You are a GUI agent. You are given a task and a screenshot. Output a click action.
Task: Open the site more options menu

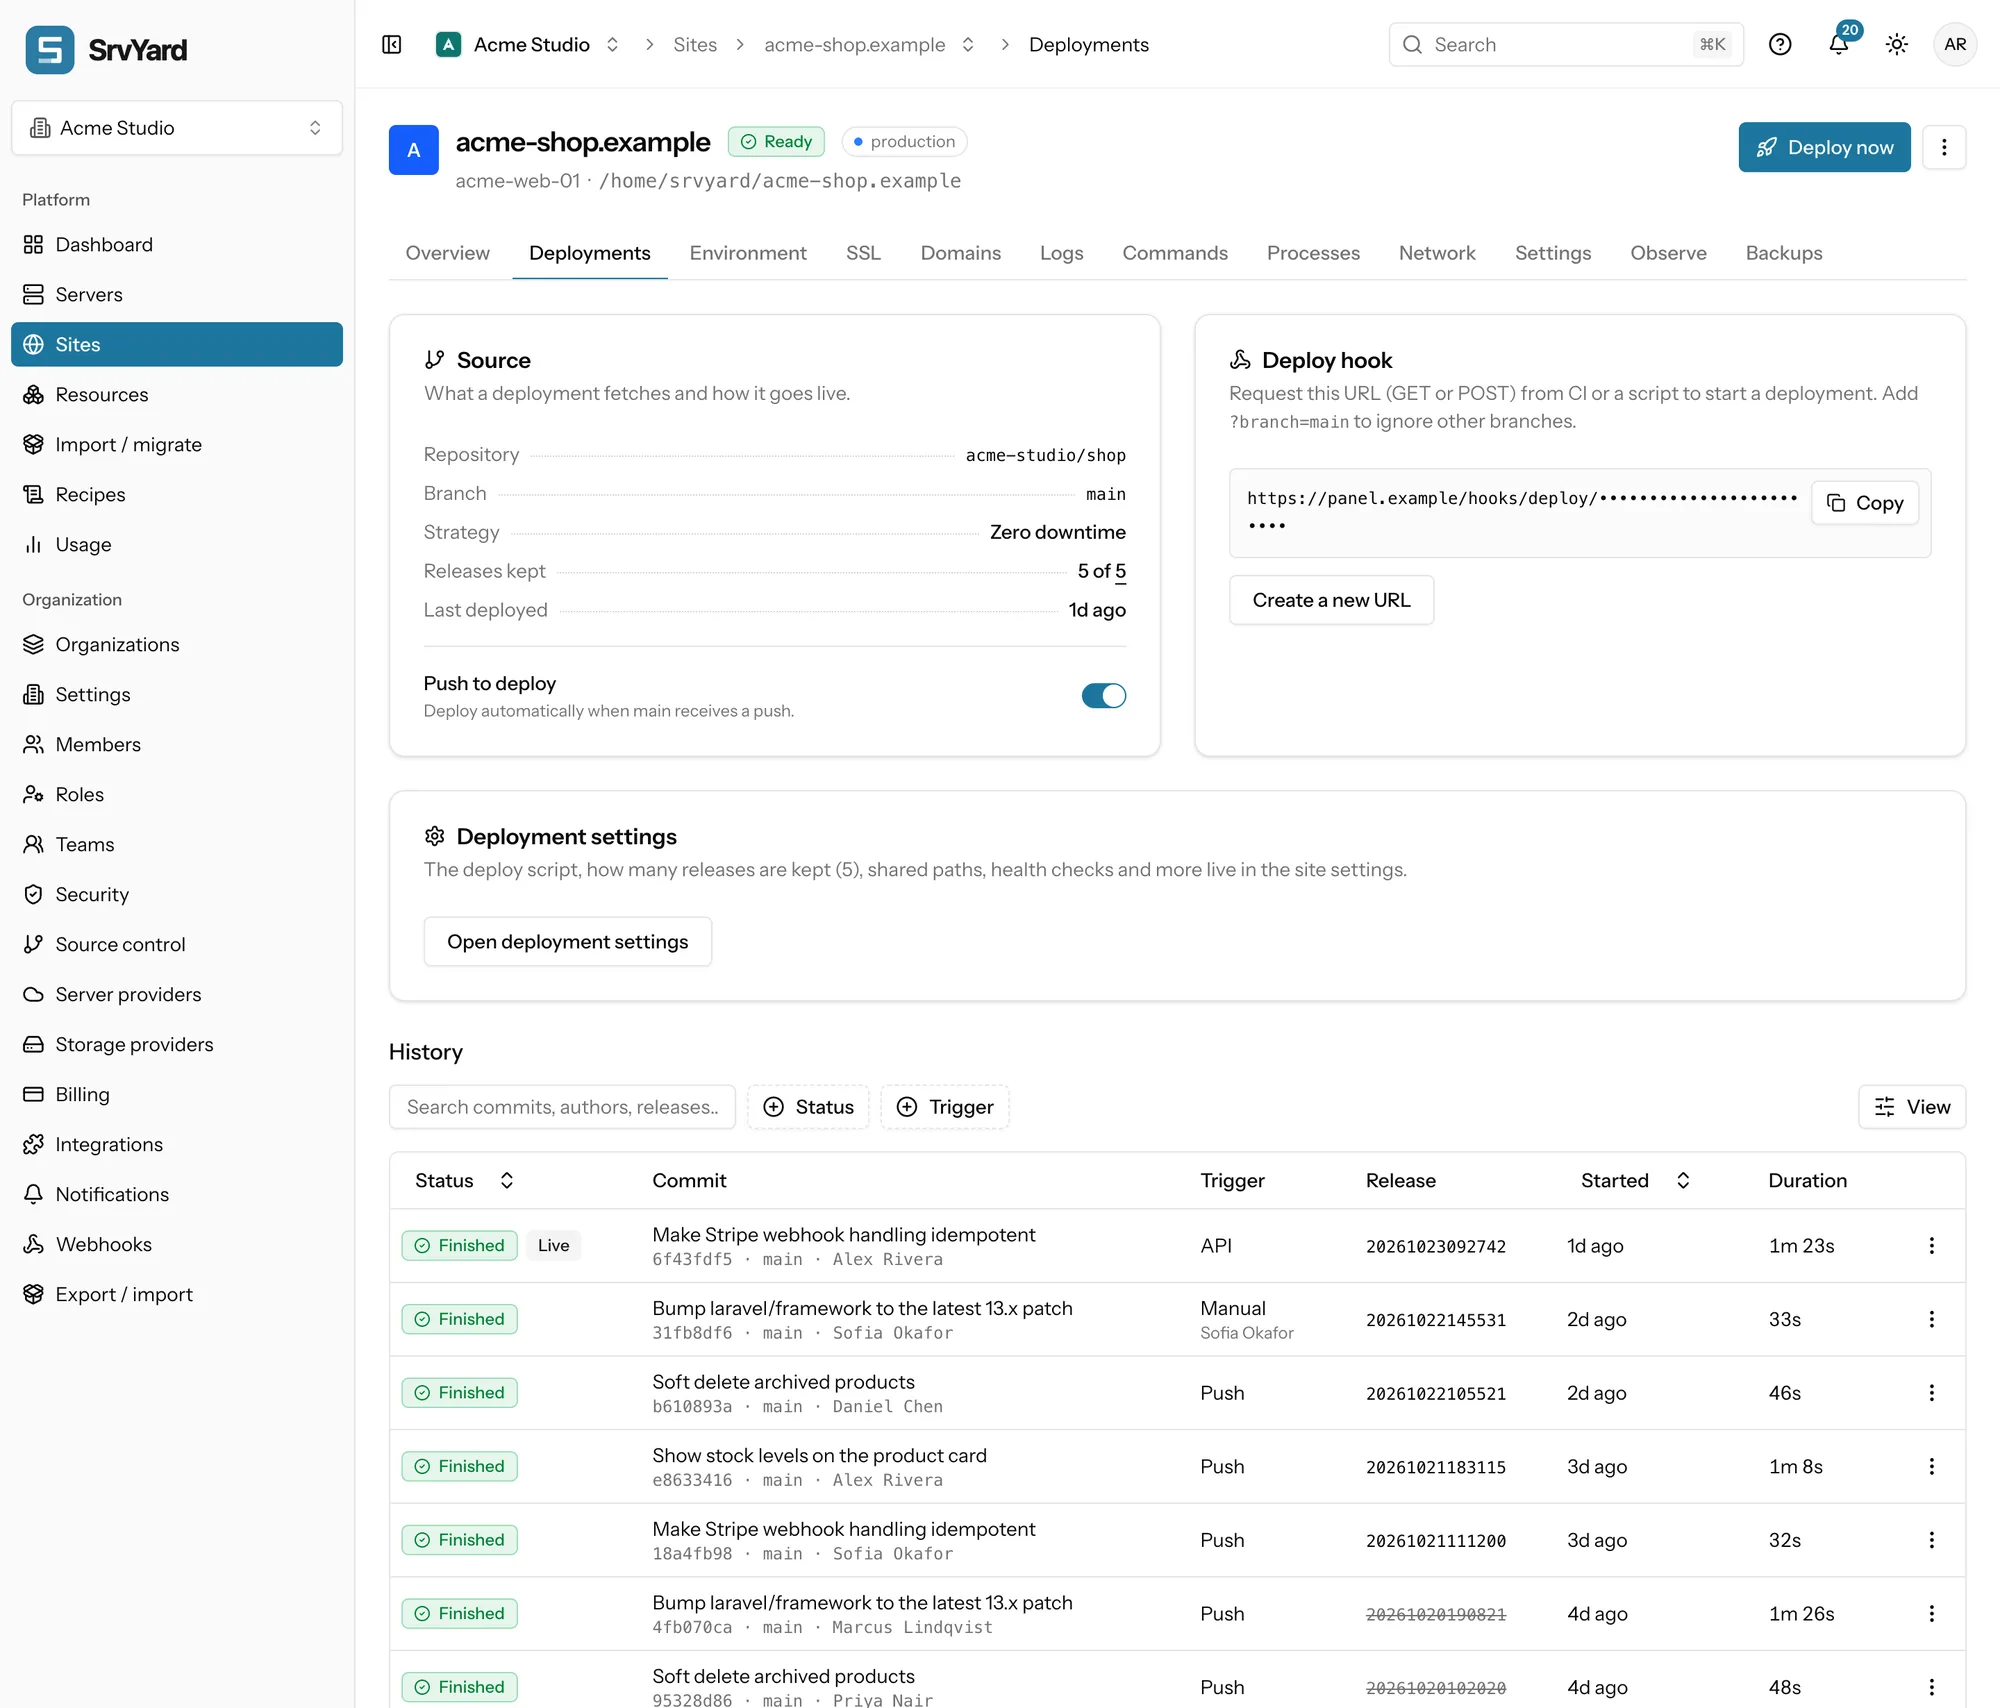(1944, 148)
